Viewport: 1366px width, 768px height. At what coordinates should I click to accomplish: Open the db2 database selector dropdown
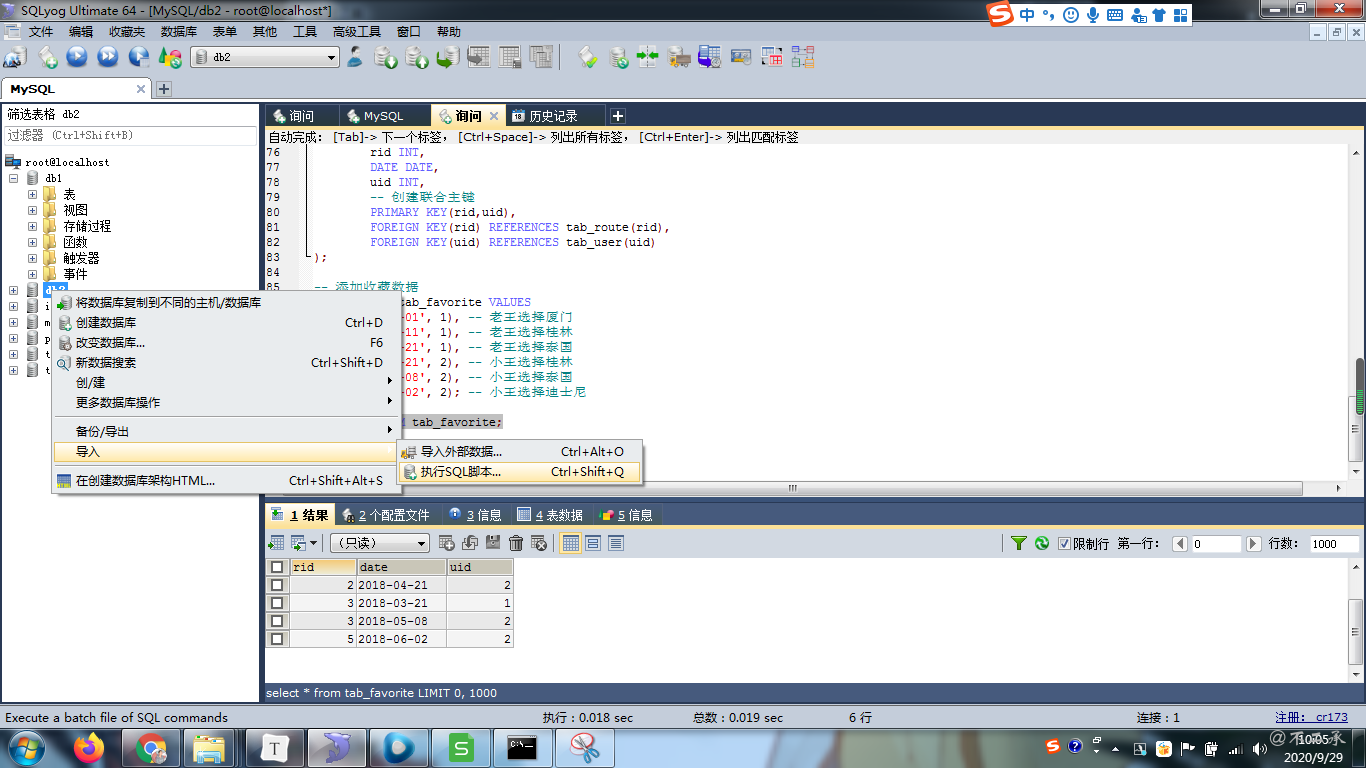[265, 57]
